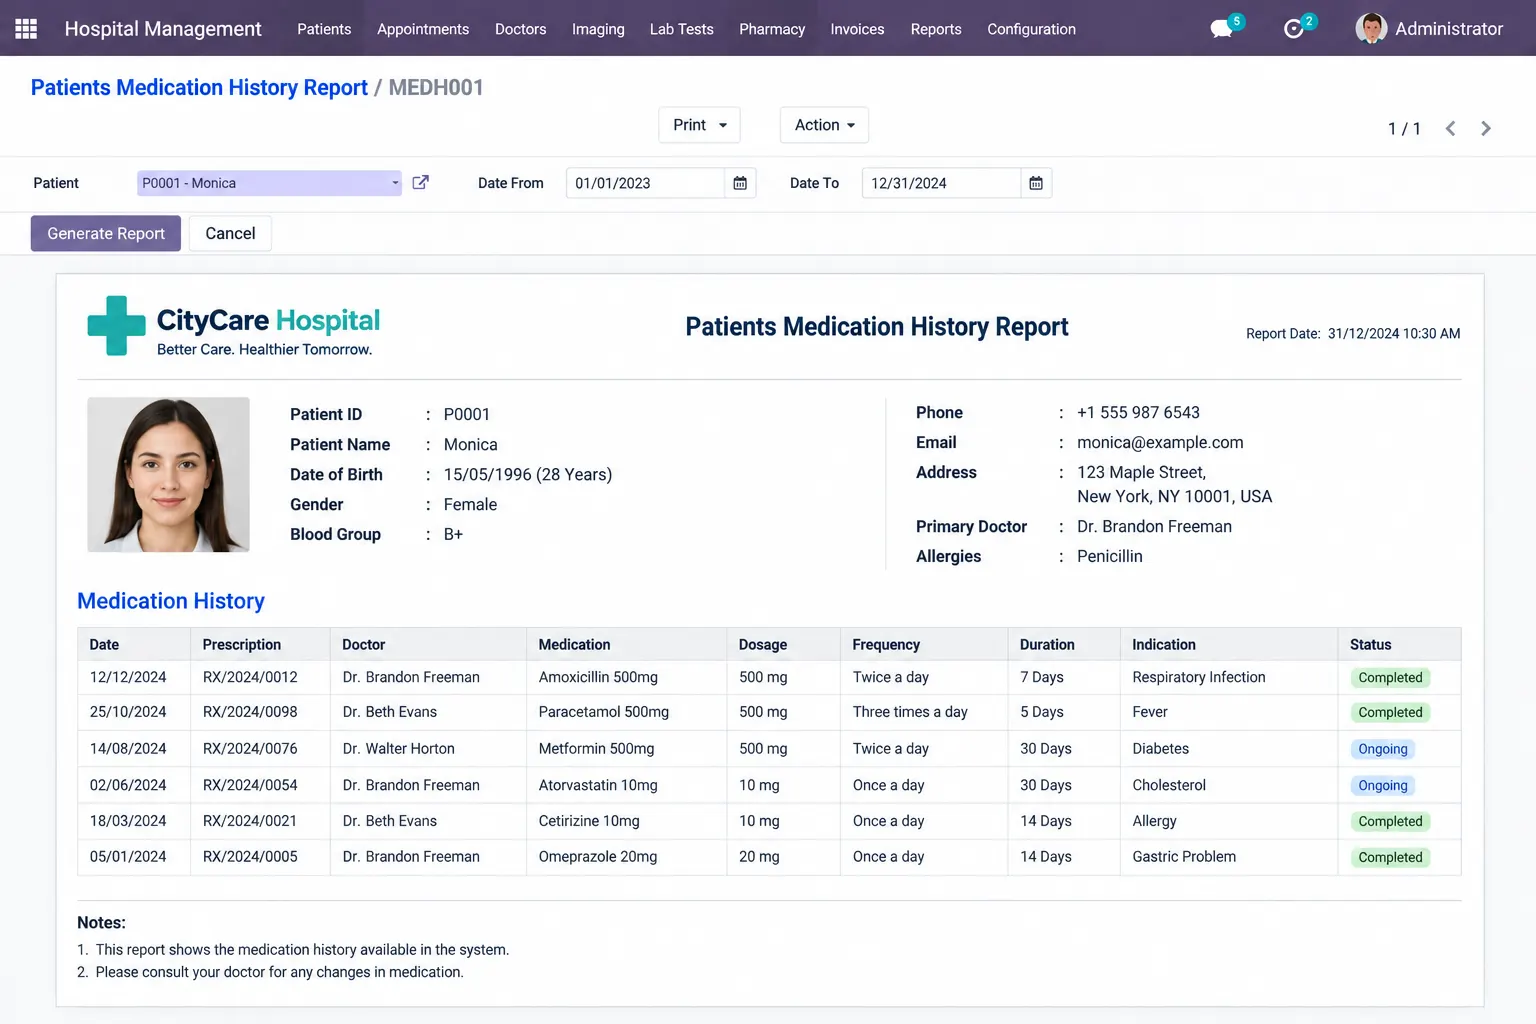Viewport: 1536px width, 1024px height.
Task: Go to next record arrow
Action: (1485, 128)
